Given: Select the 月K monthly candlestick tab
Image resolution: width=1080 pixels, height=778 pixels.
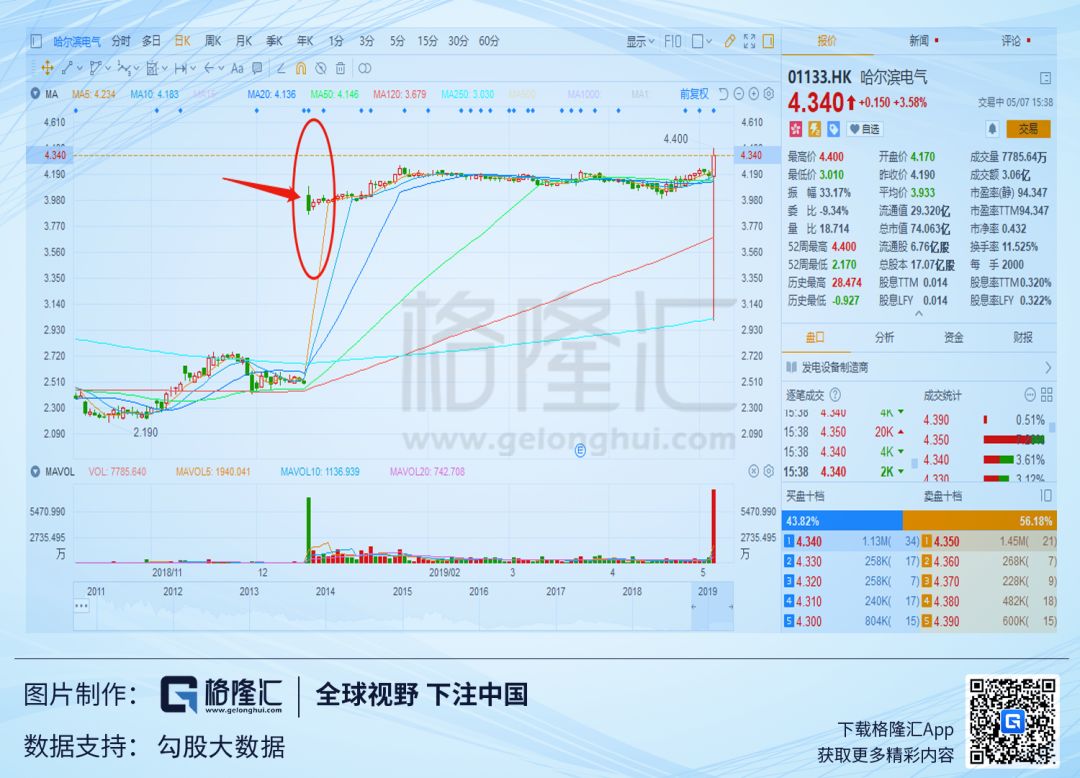Looking at the screenshot, I should [x=244, y=41].
